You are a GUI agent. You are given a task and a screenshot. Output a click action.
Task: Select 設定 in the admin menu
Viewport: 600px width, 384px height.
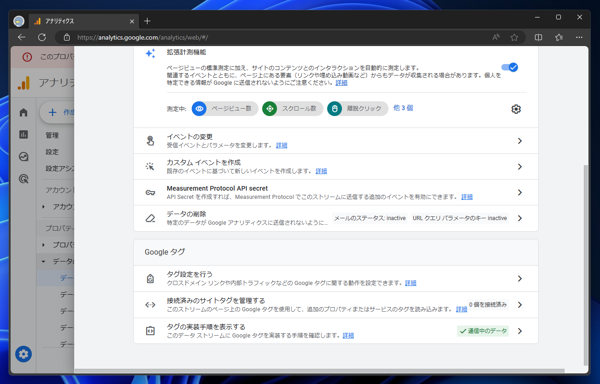52,152
